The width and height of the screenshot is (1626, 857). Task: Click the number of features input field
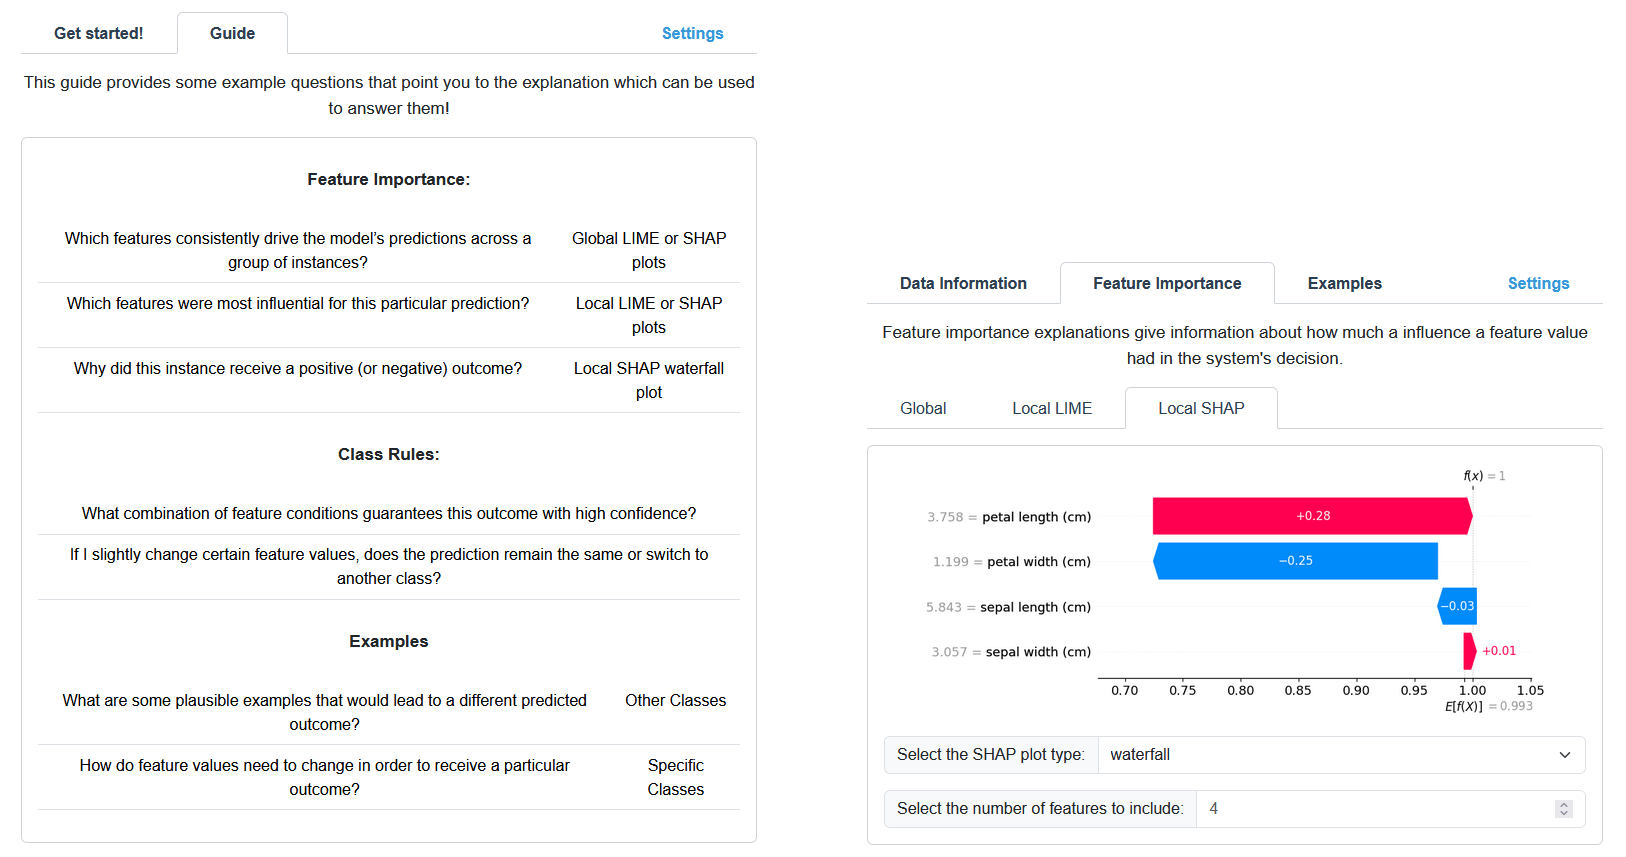pyautogui.click(x=1370, y=809)
